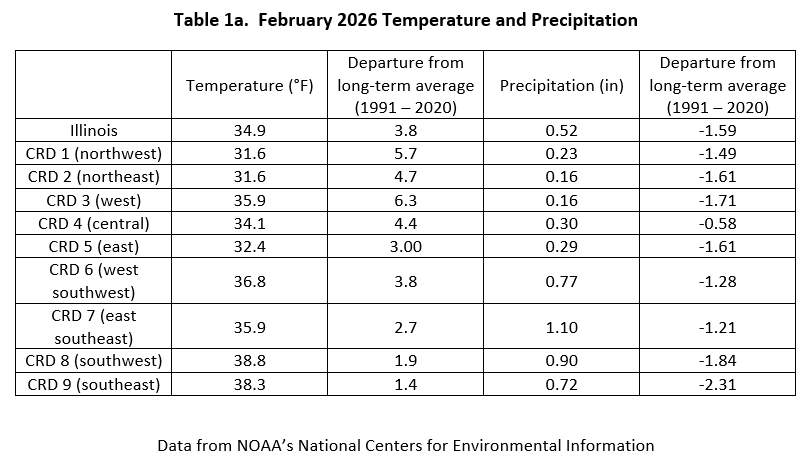Click the 'CRD 9 (southeast)' row label

[x=95, y=383]
